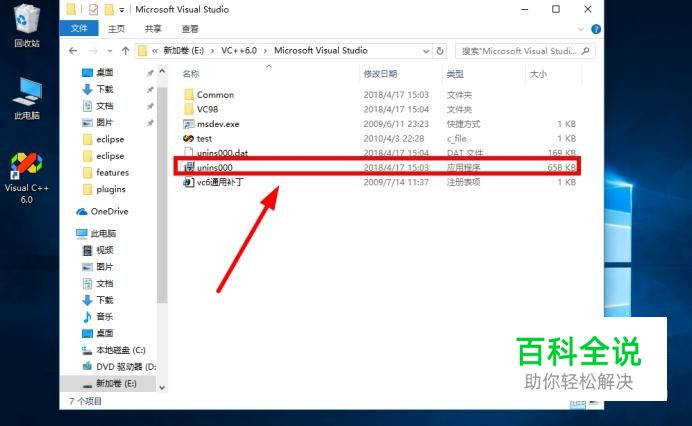692x426 pixels.
Task: Open the plugins folder in navigation pane
Action: coord(105,189)
